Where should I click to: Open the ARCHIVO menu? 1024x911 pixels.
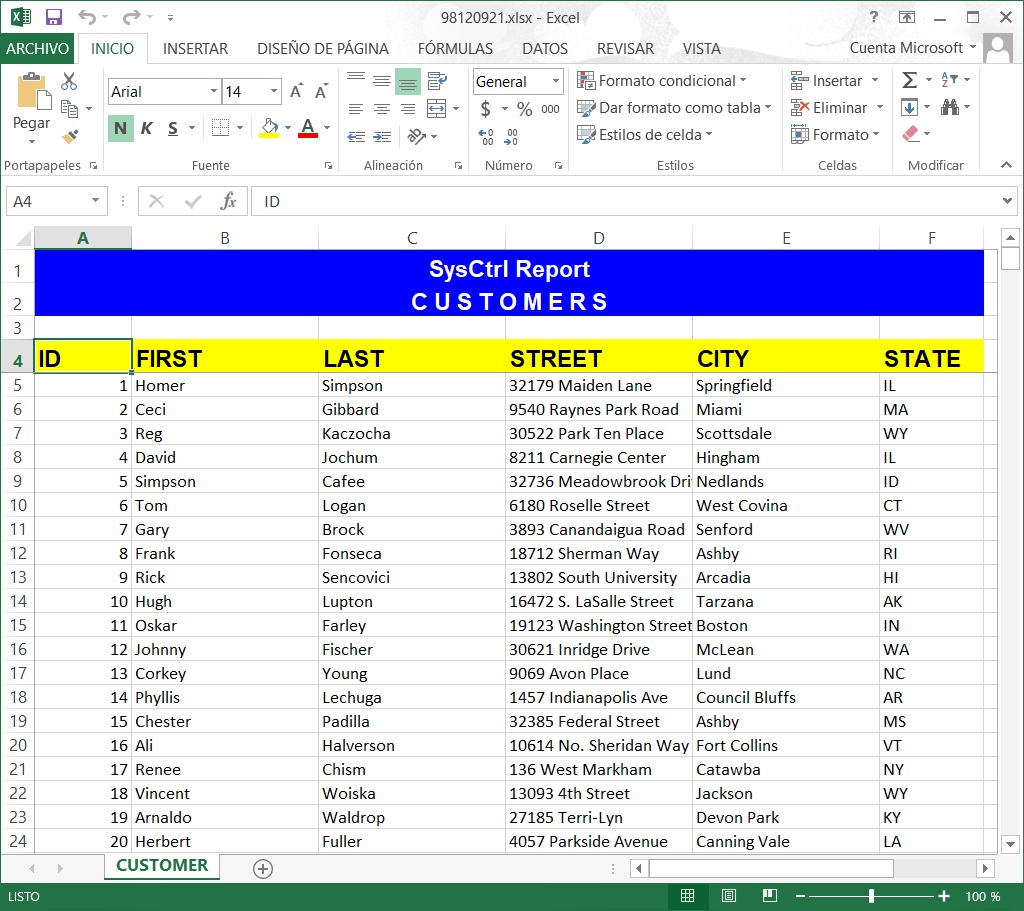(37, 49)
